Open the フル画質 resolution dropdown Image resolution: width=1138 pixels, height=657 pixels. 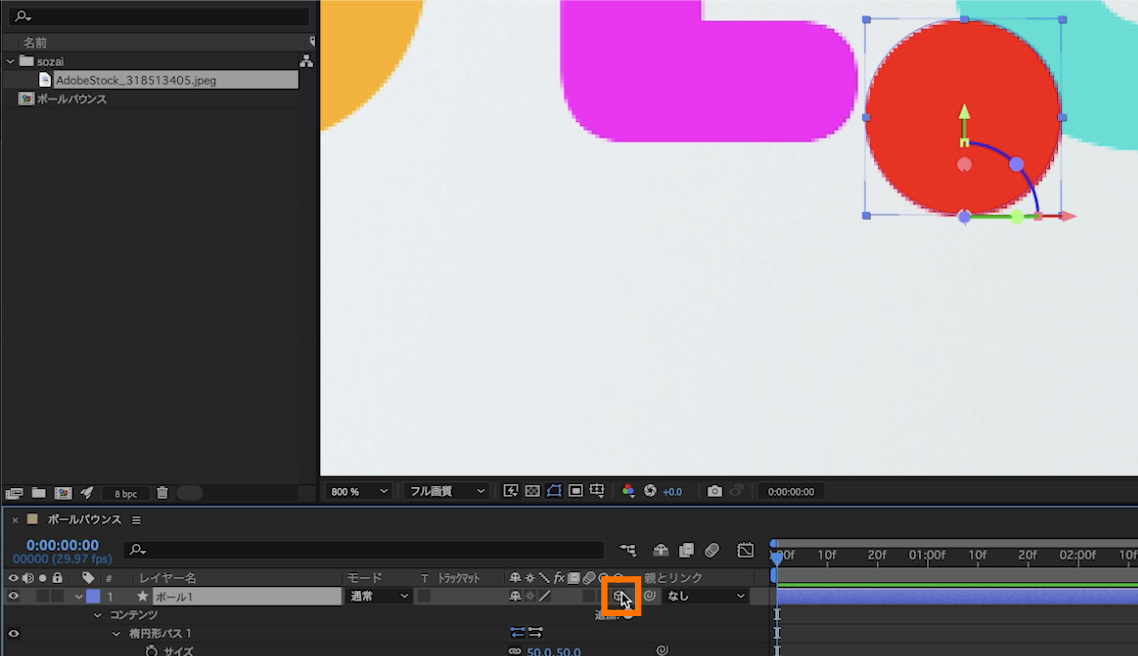click(x=446, y=491)
